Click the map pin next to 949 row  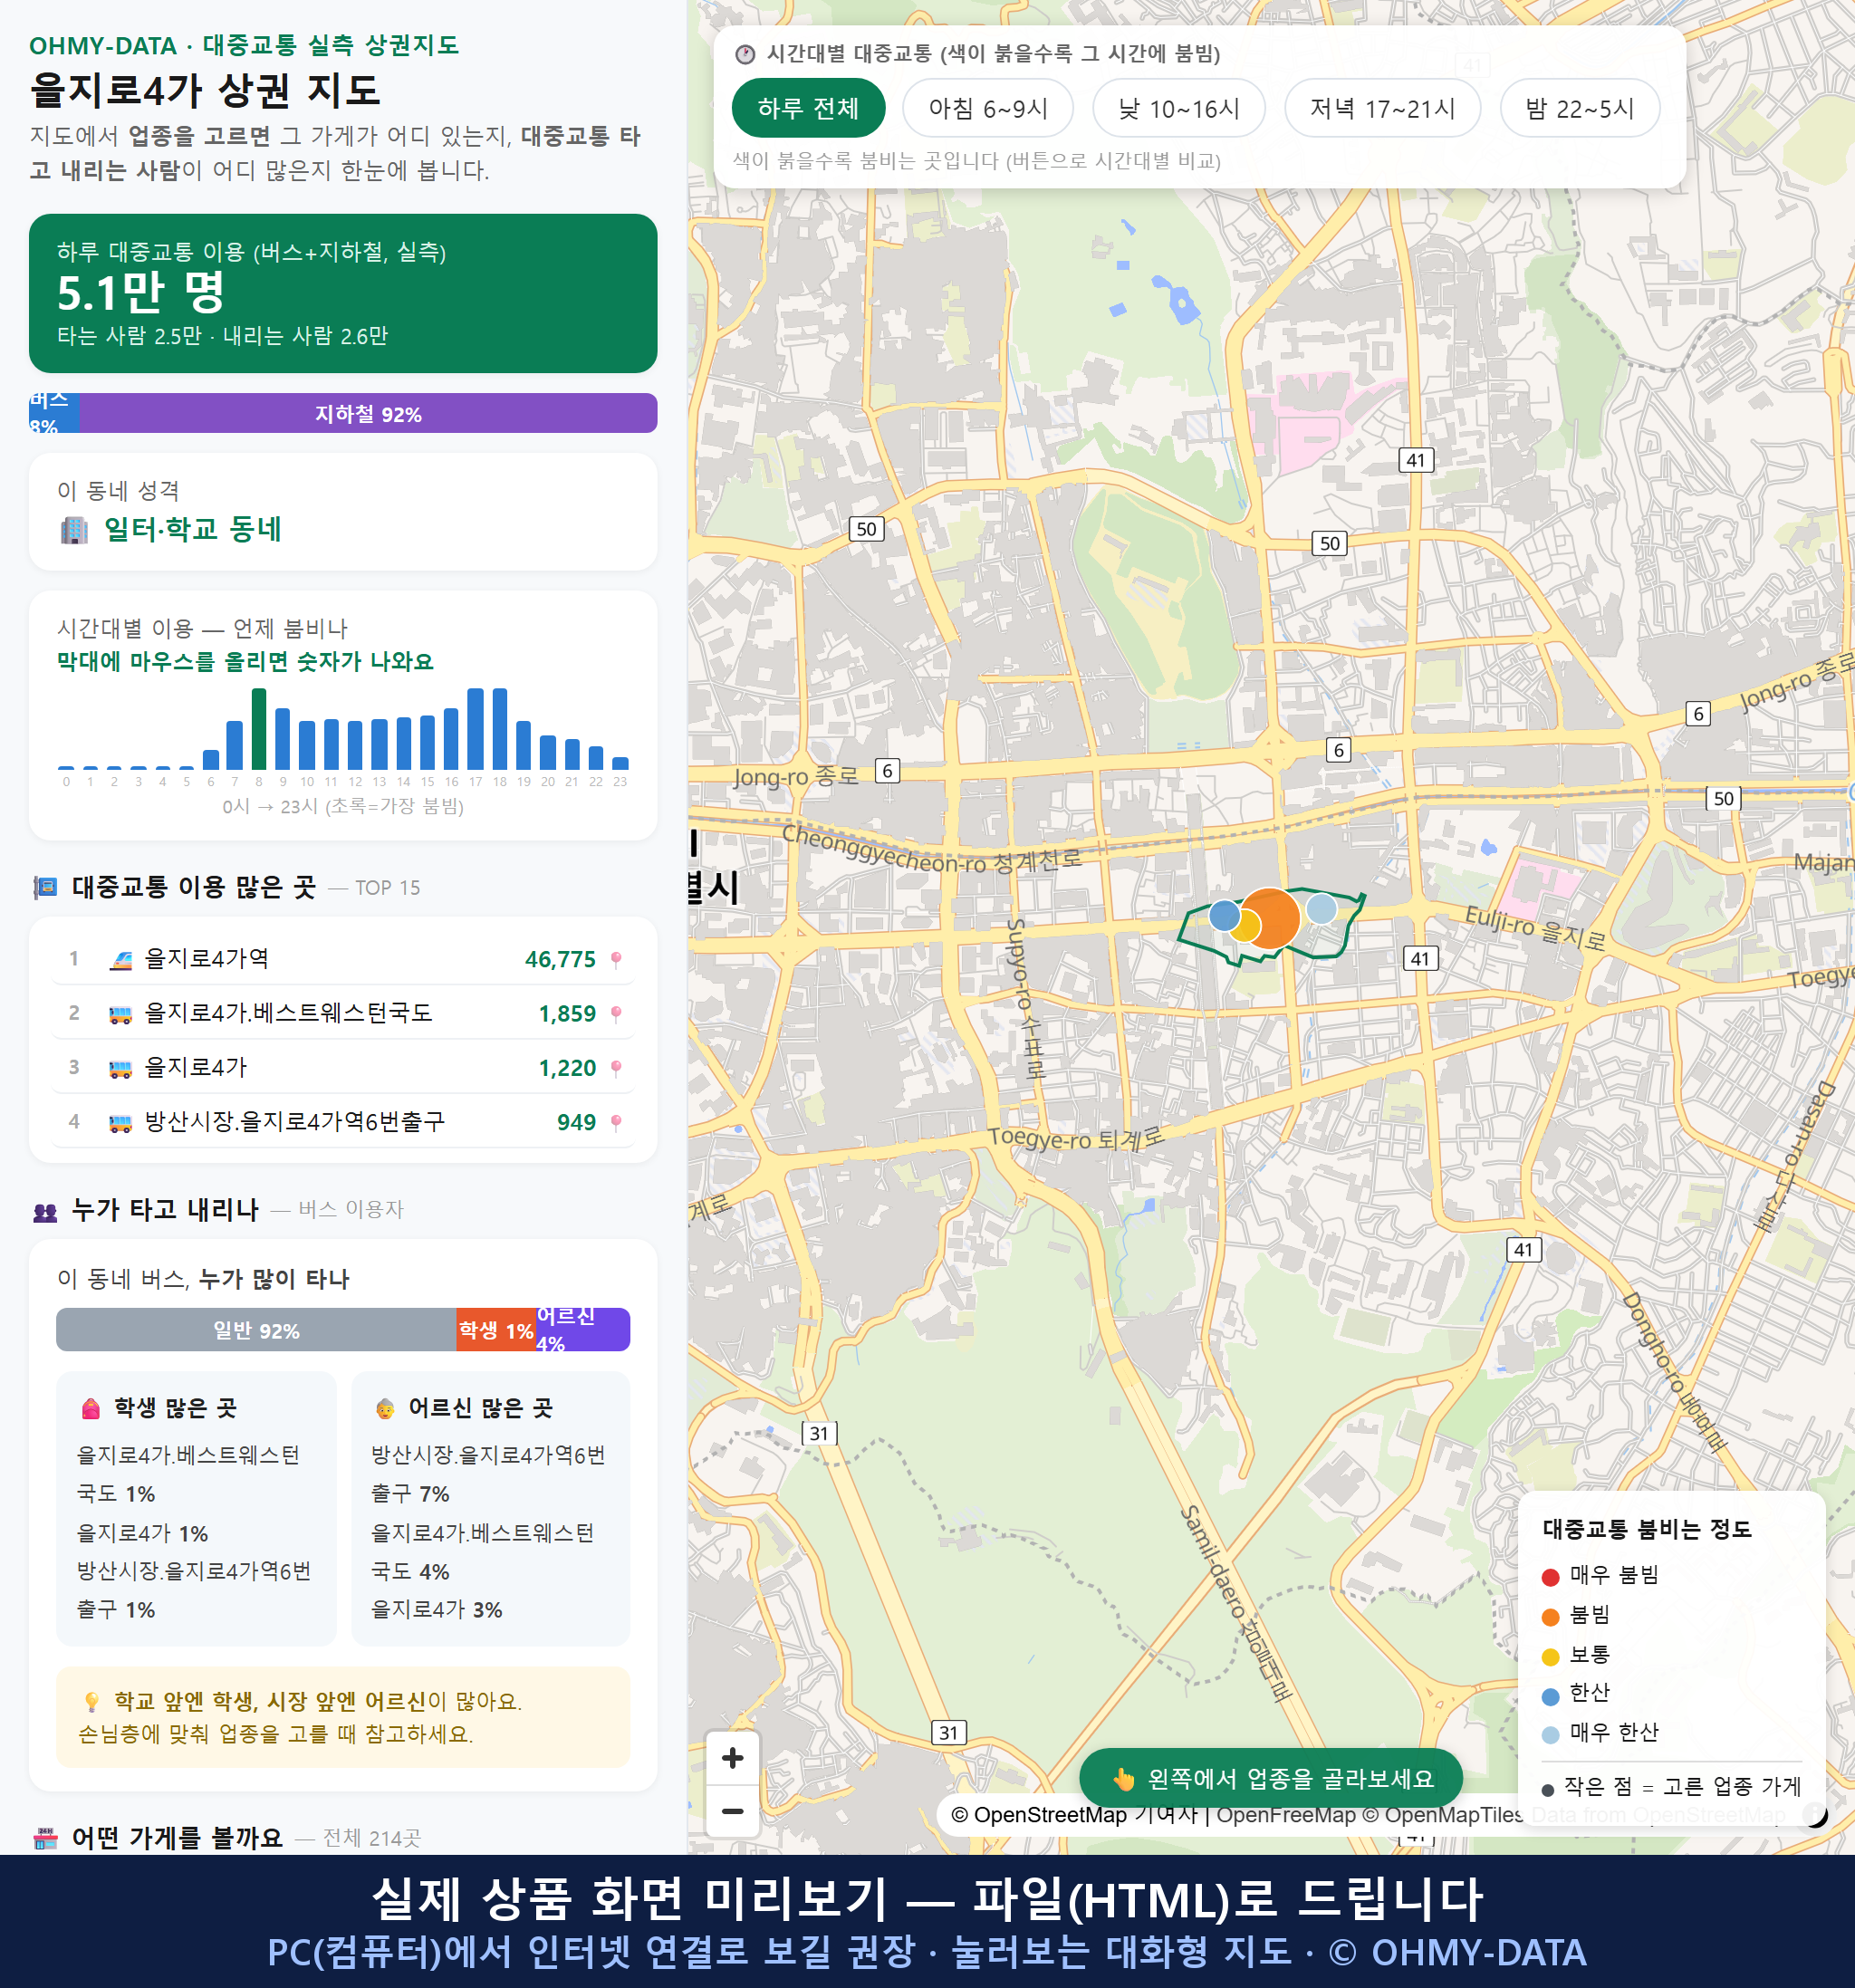click(x=616, y=1122)
